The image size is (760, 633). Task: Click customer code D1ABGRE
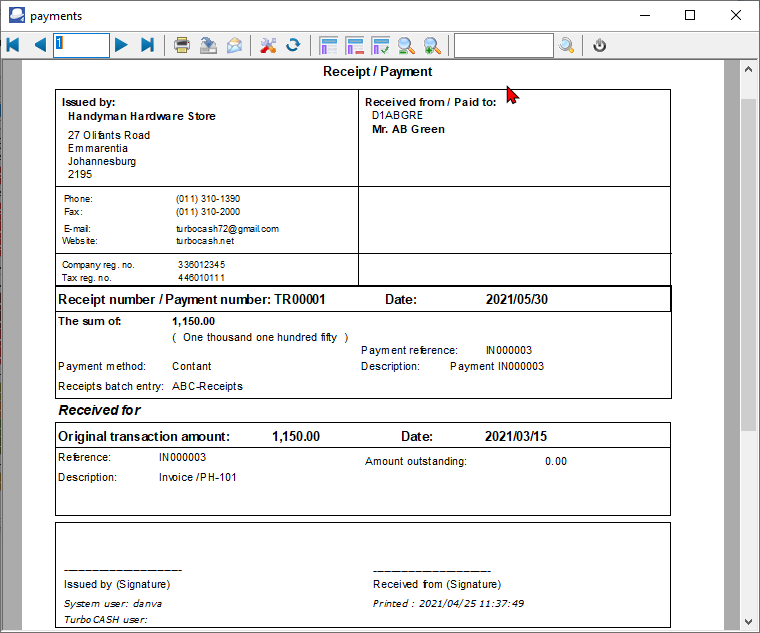tap(397, 115)
